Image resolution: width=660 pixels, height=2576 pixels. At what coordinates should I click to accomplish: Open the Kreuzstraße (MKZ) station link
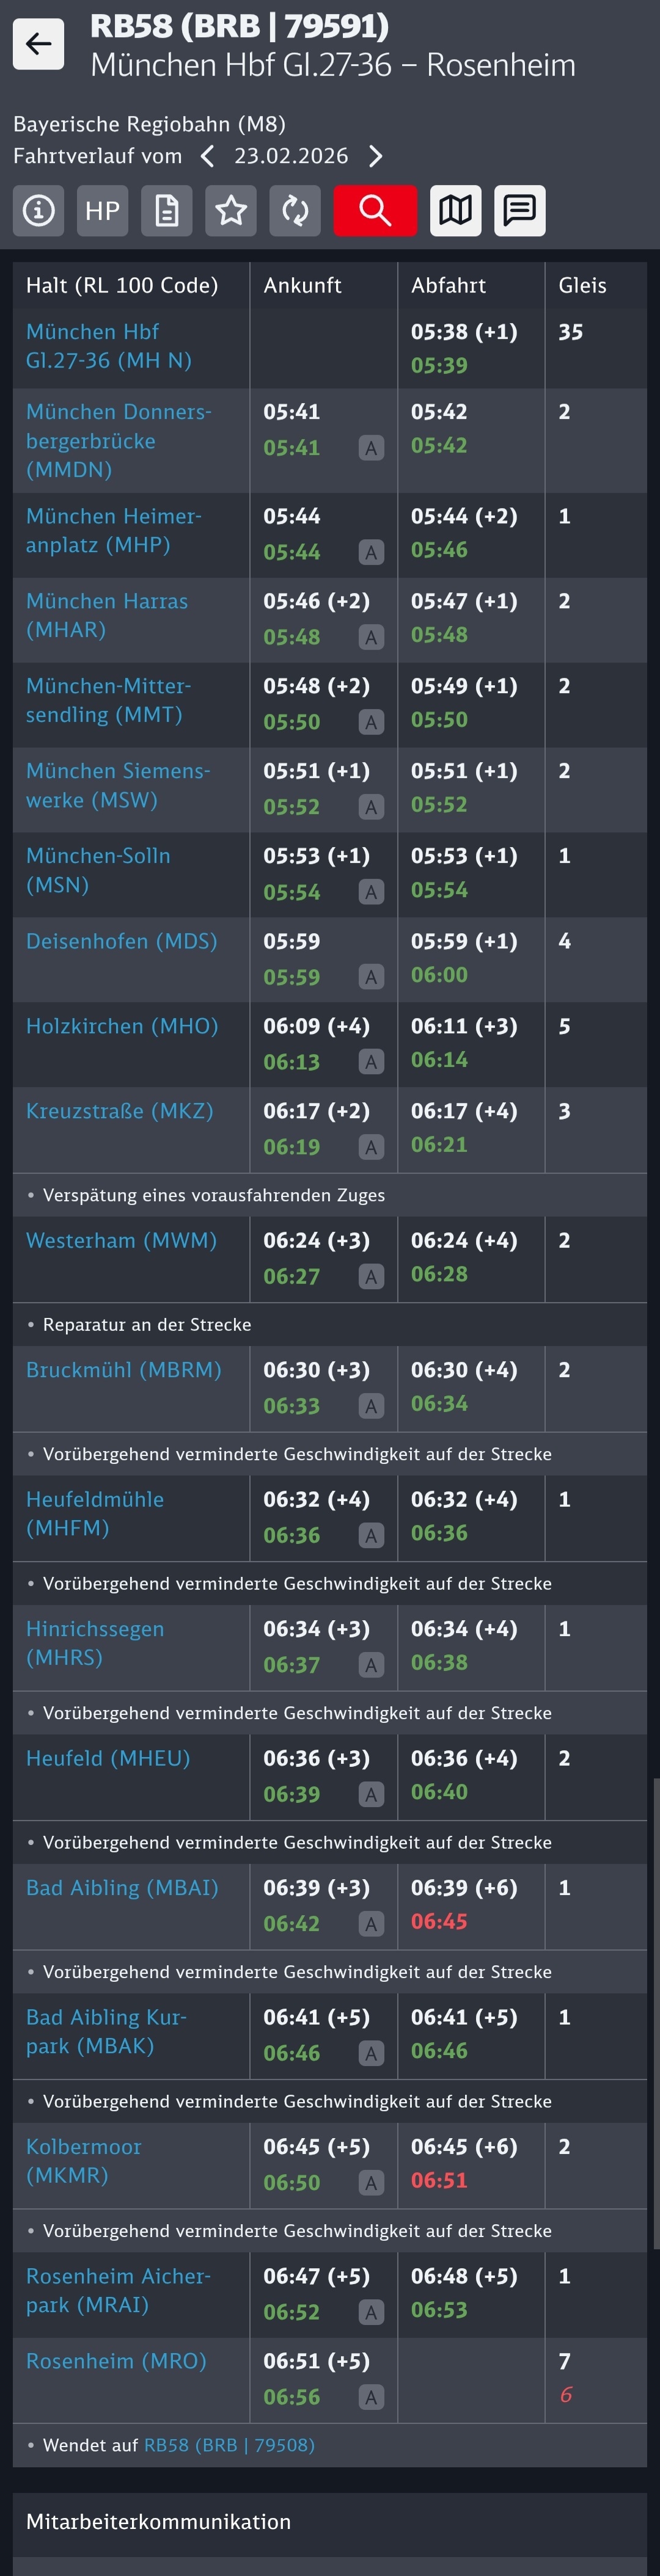pos(119,1111)
